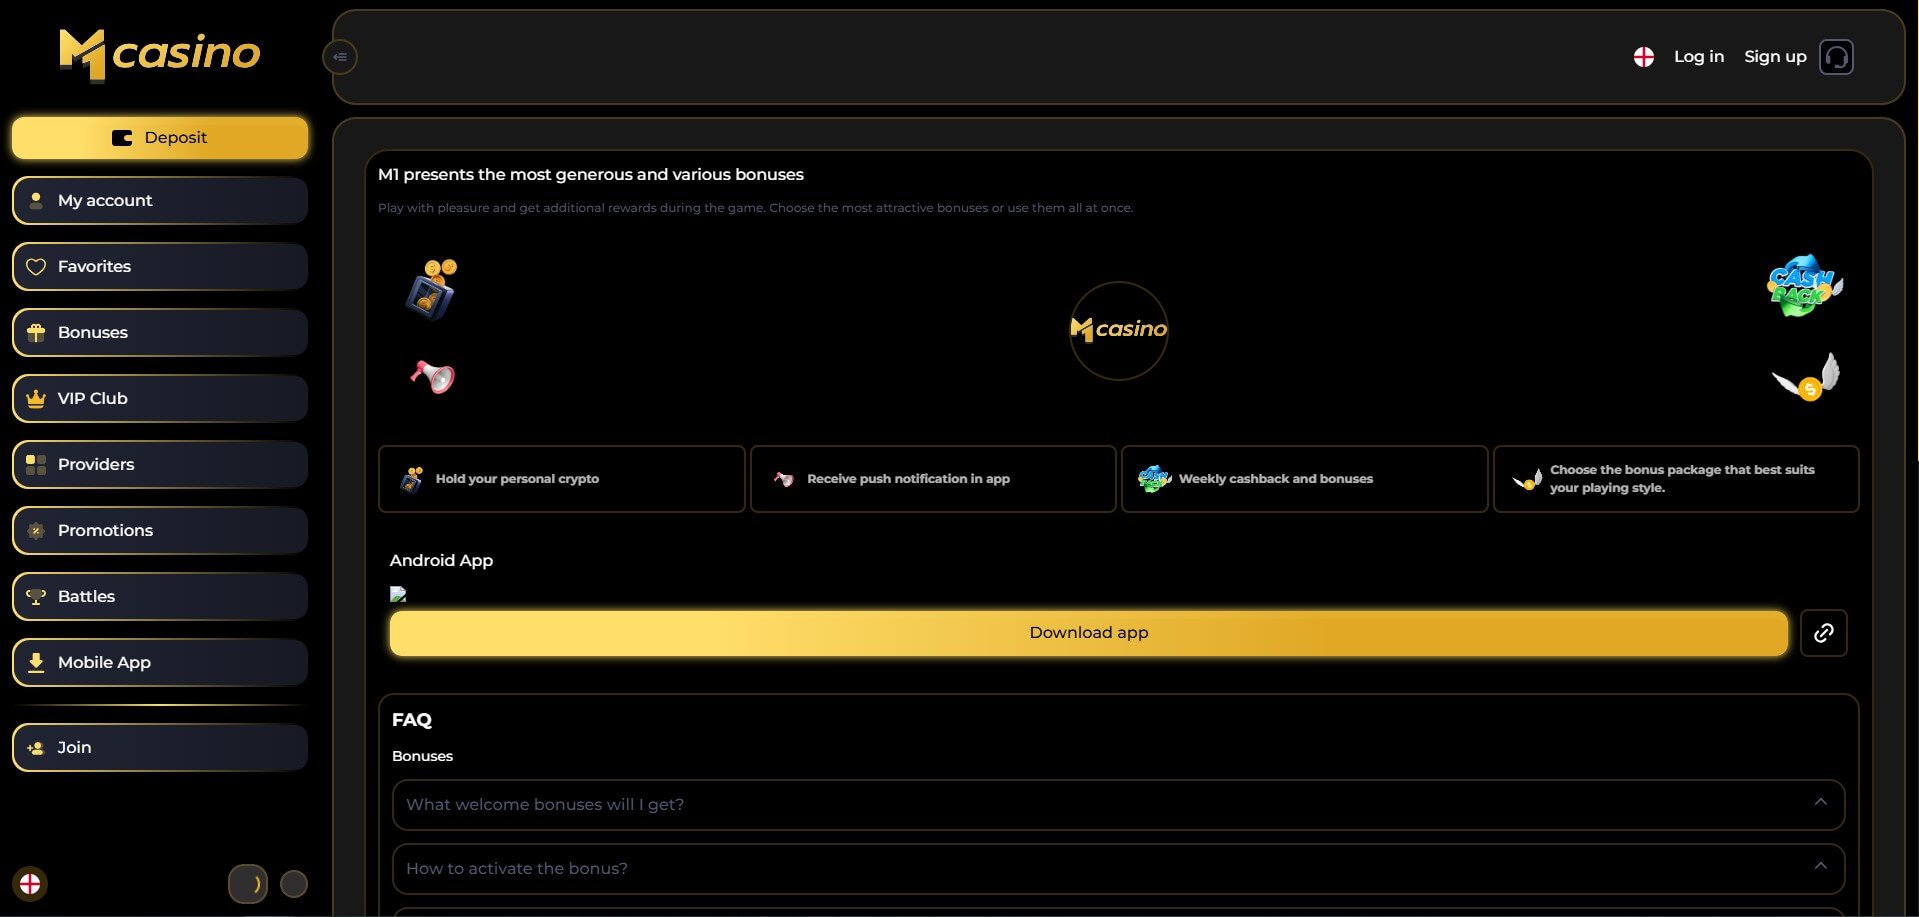This screenshot has height=917, width=1919.
Task: Click chevron on activate the bonus question
Action: click(1820, 866)
